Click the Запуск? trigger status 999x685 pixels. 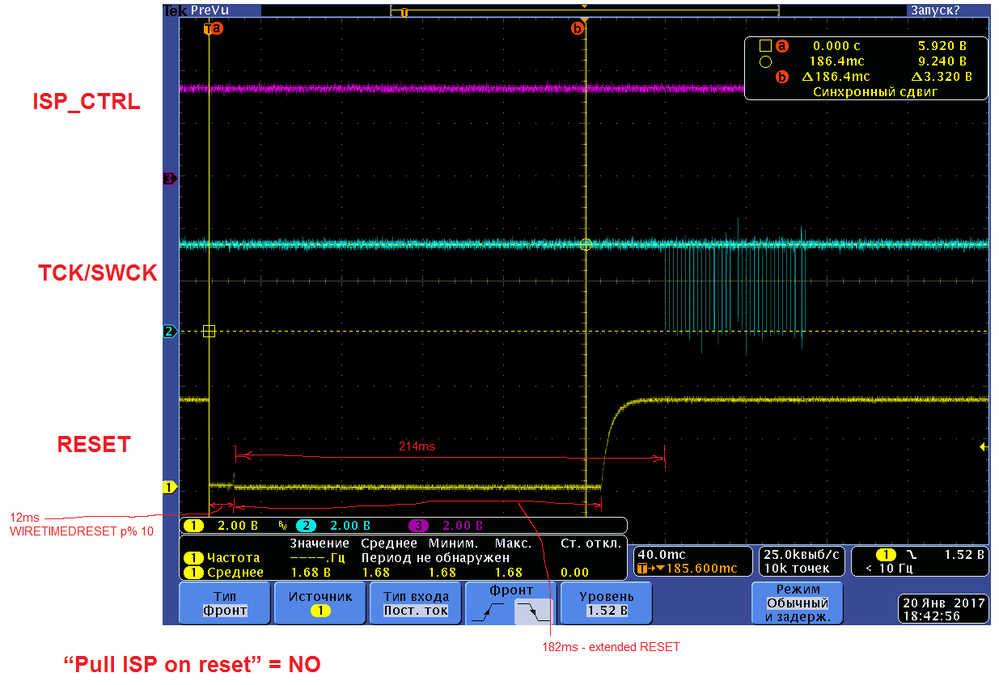click(x=934, y=11)
